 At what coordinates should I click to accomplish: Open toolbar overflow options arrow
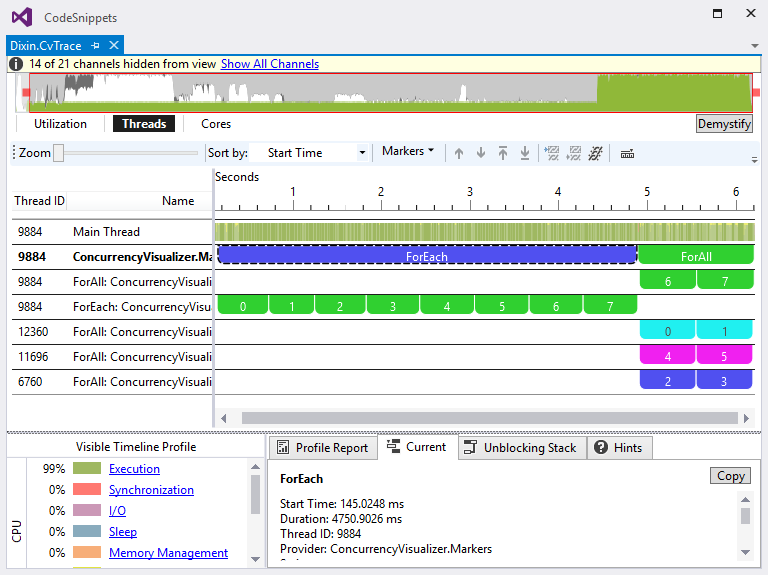click(754, 160)
